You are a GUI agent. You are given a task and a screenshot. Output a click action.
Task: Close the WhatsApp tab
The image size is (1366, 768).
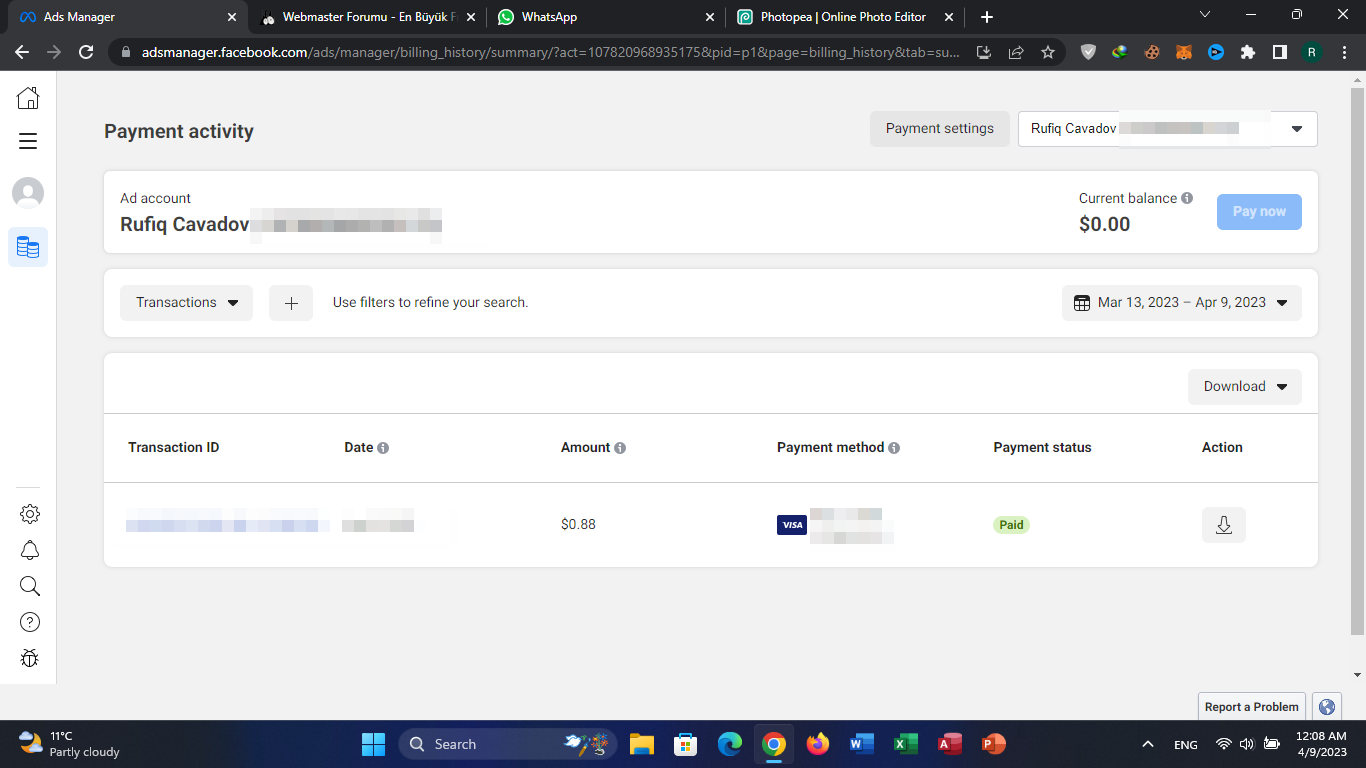coord(710,17)
